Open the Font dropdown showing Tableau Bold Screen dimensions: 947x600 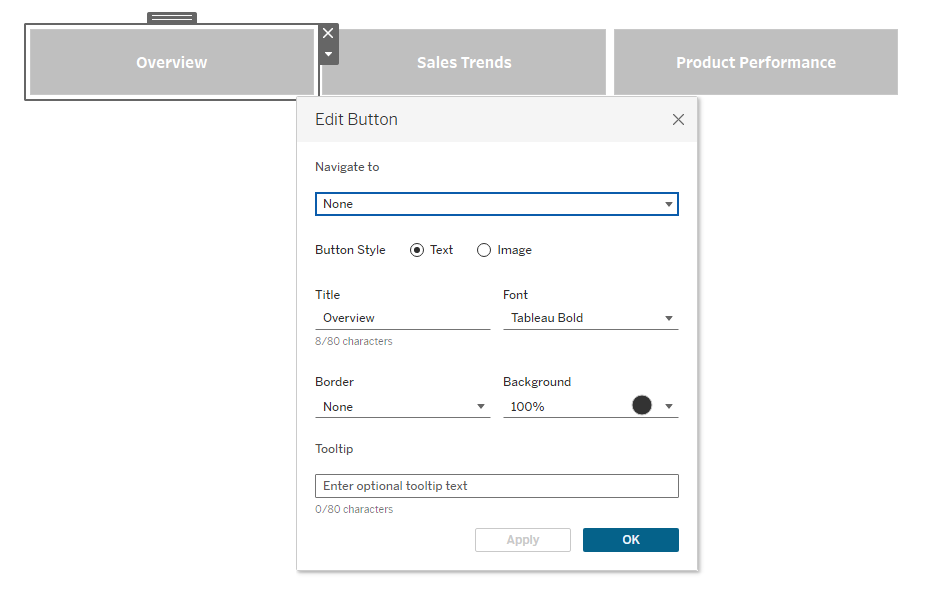pos(591,318)
